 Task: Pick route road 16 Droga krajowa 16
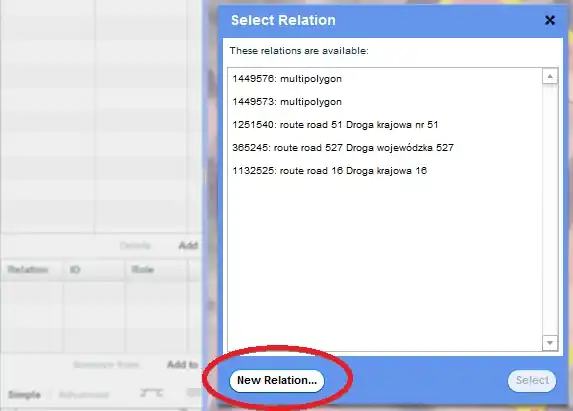click(385, 171)
